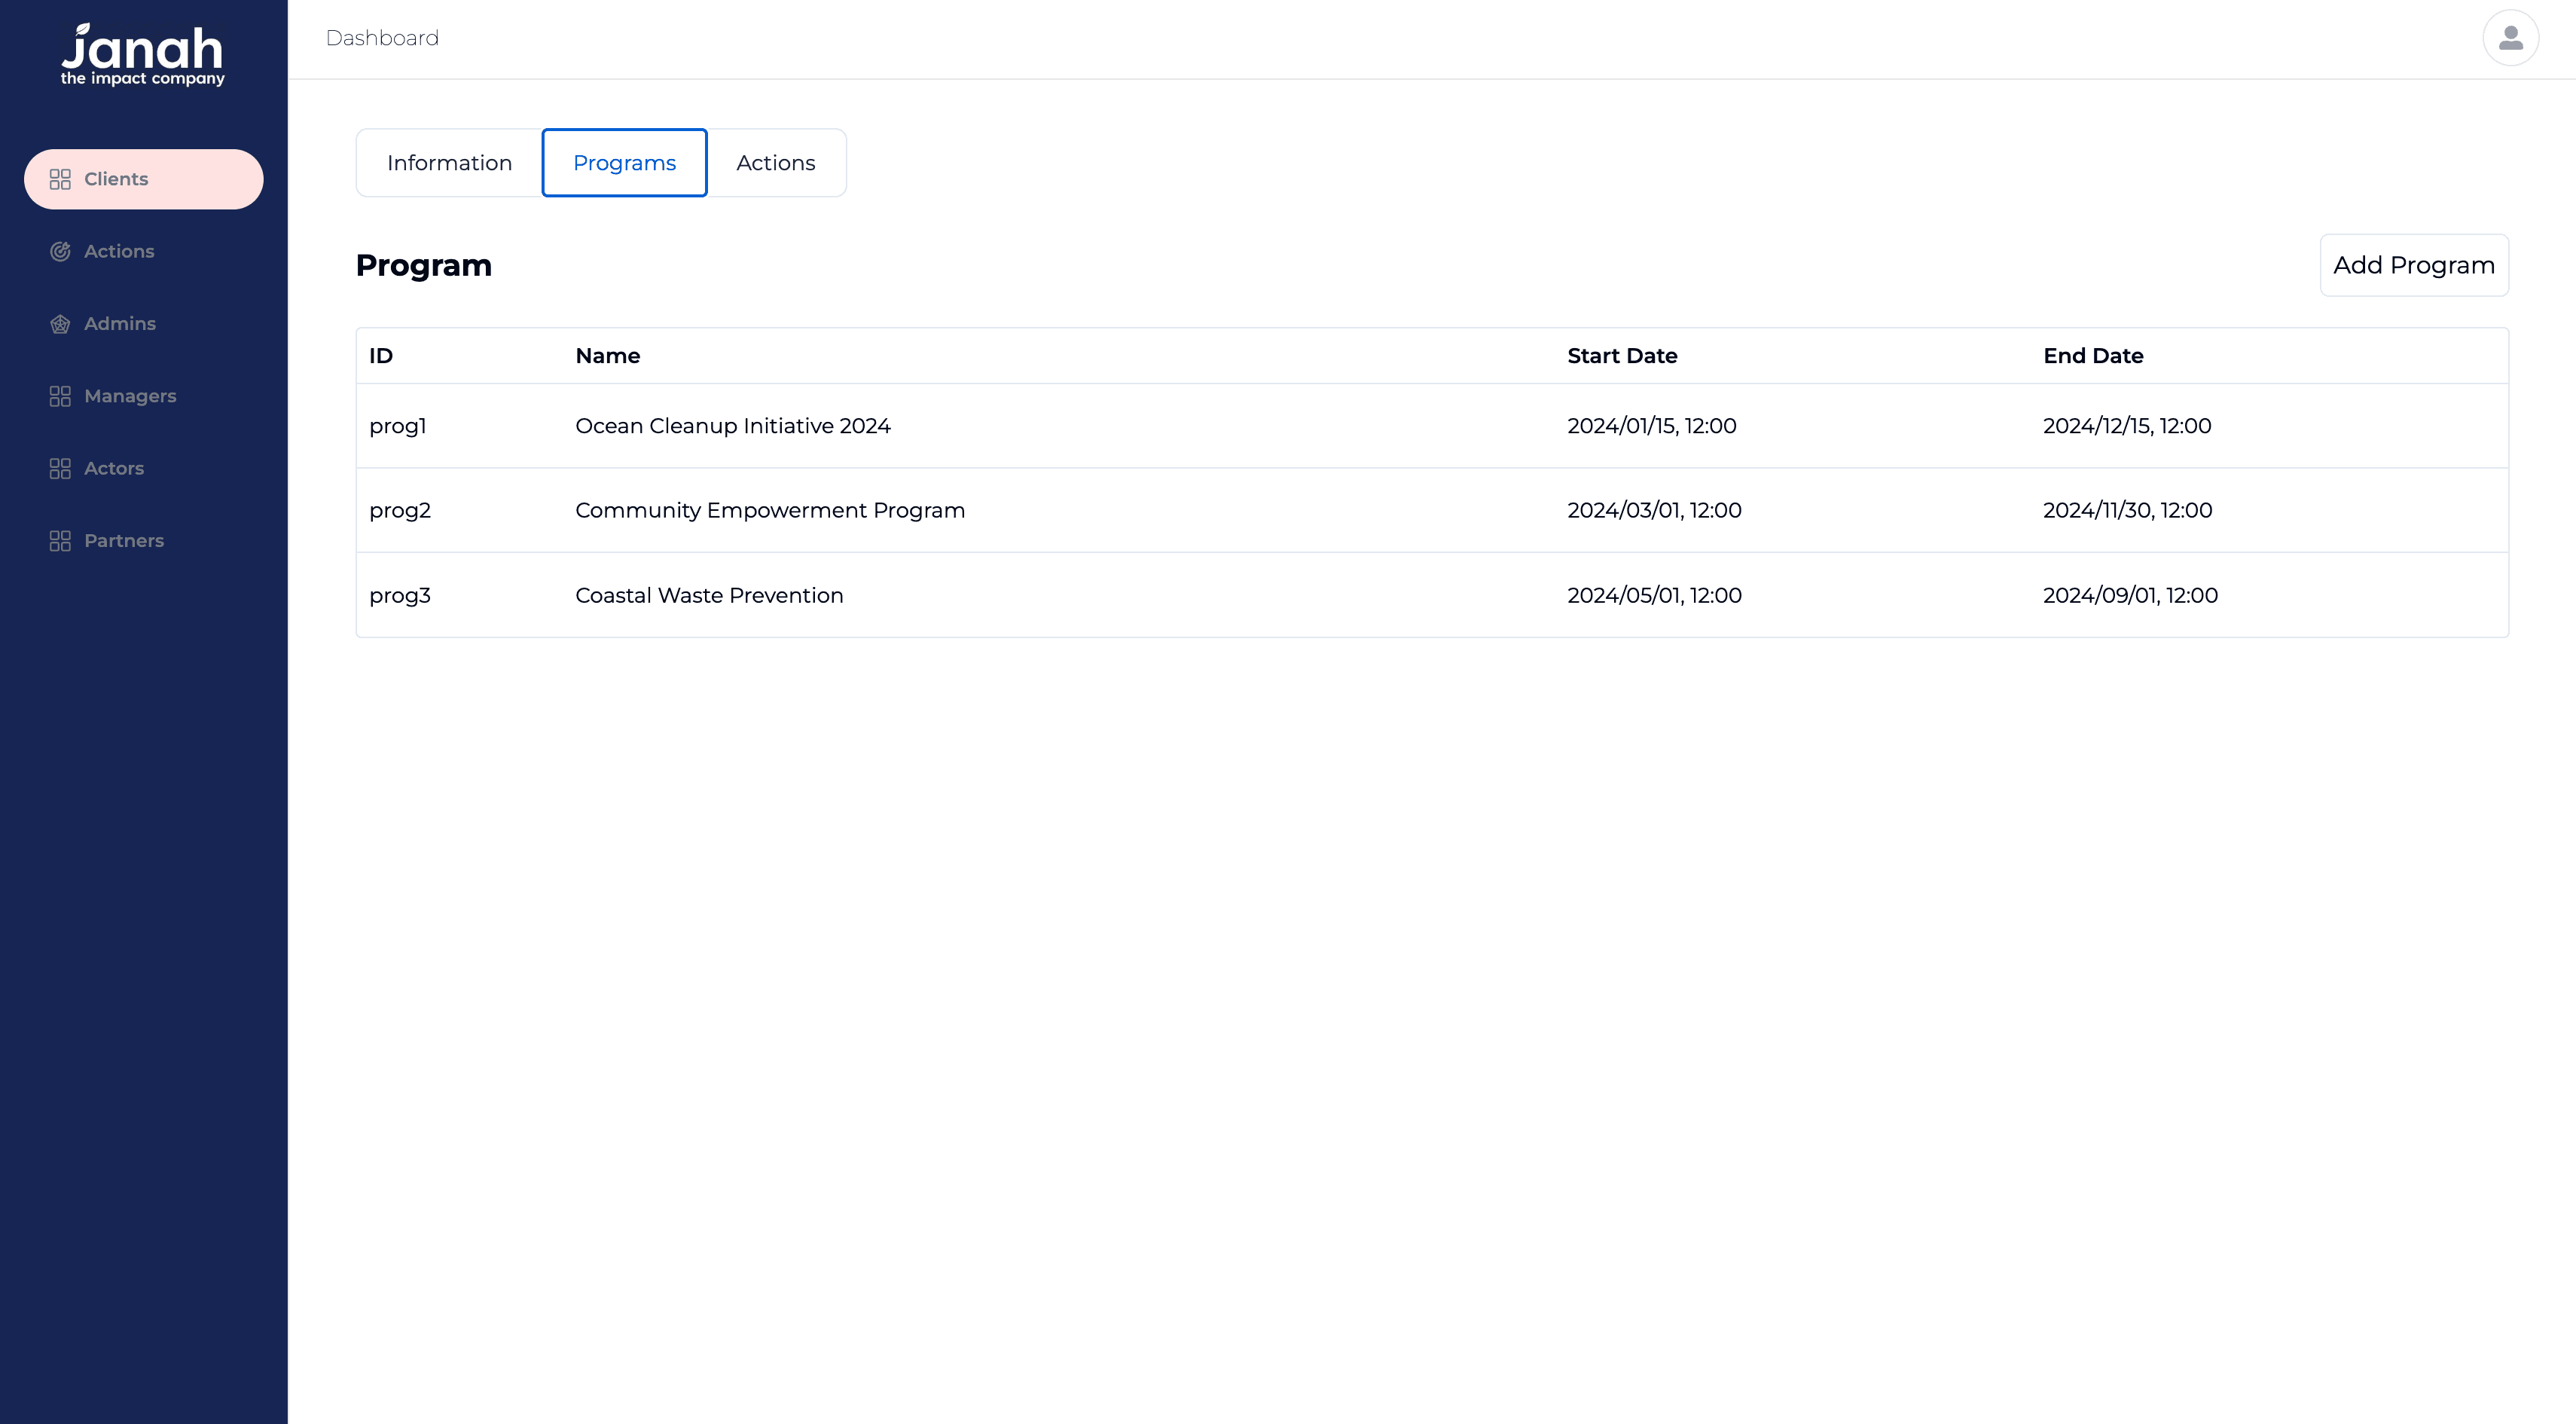Click the Janah logo
Viewport: 2576px width, 1424px height.
143,55
